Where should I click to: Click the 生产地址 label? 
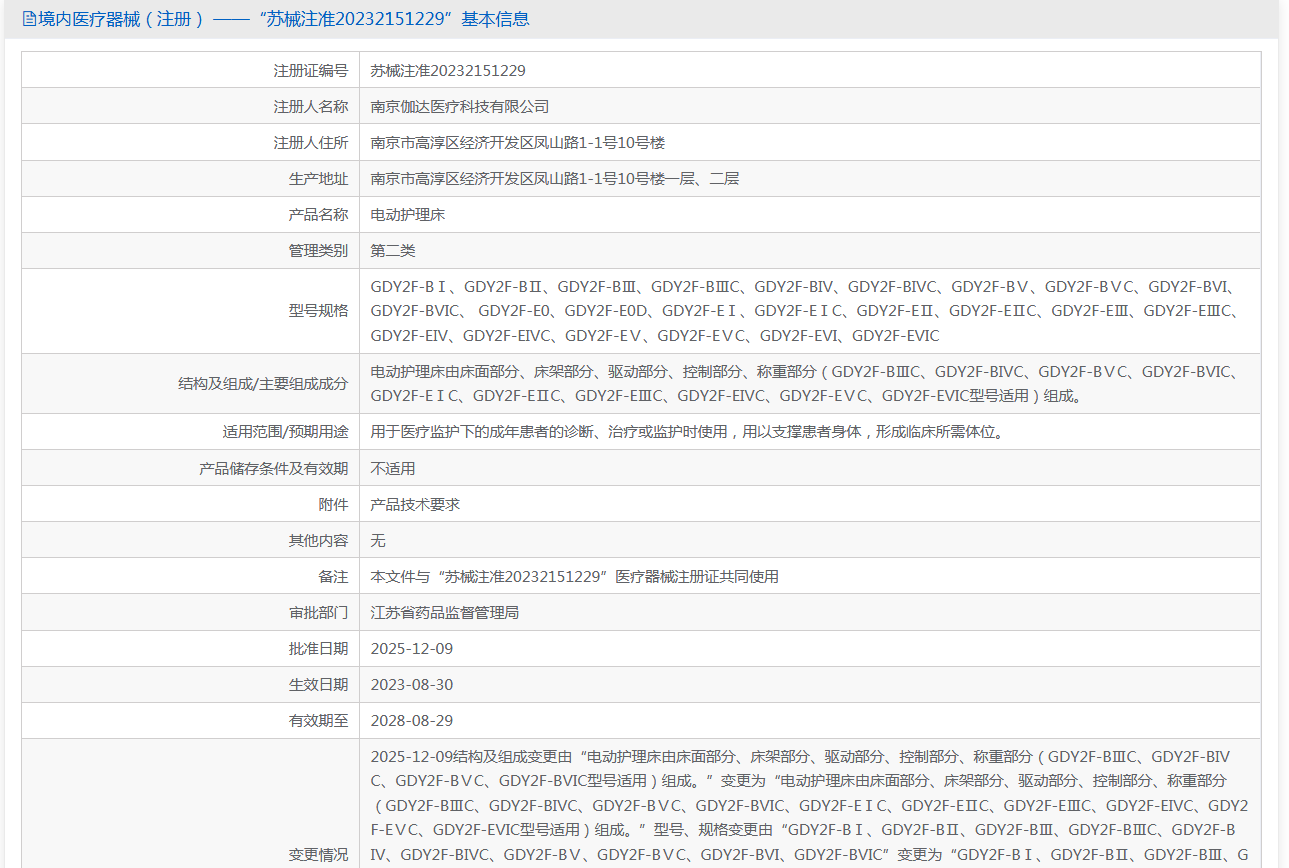319,179
